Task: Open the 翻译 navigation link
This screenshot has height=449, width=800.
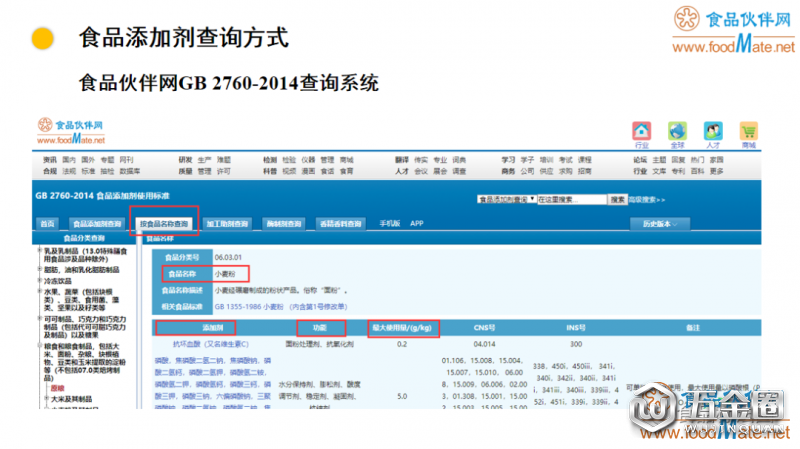Action: (x=402, y=160)
